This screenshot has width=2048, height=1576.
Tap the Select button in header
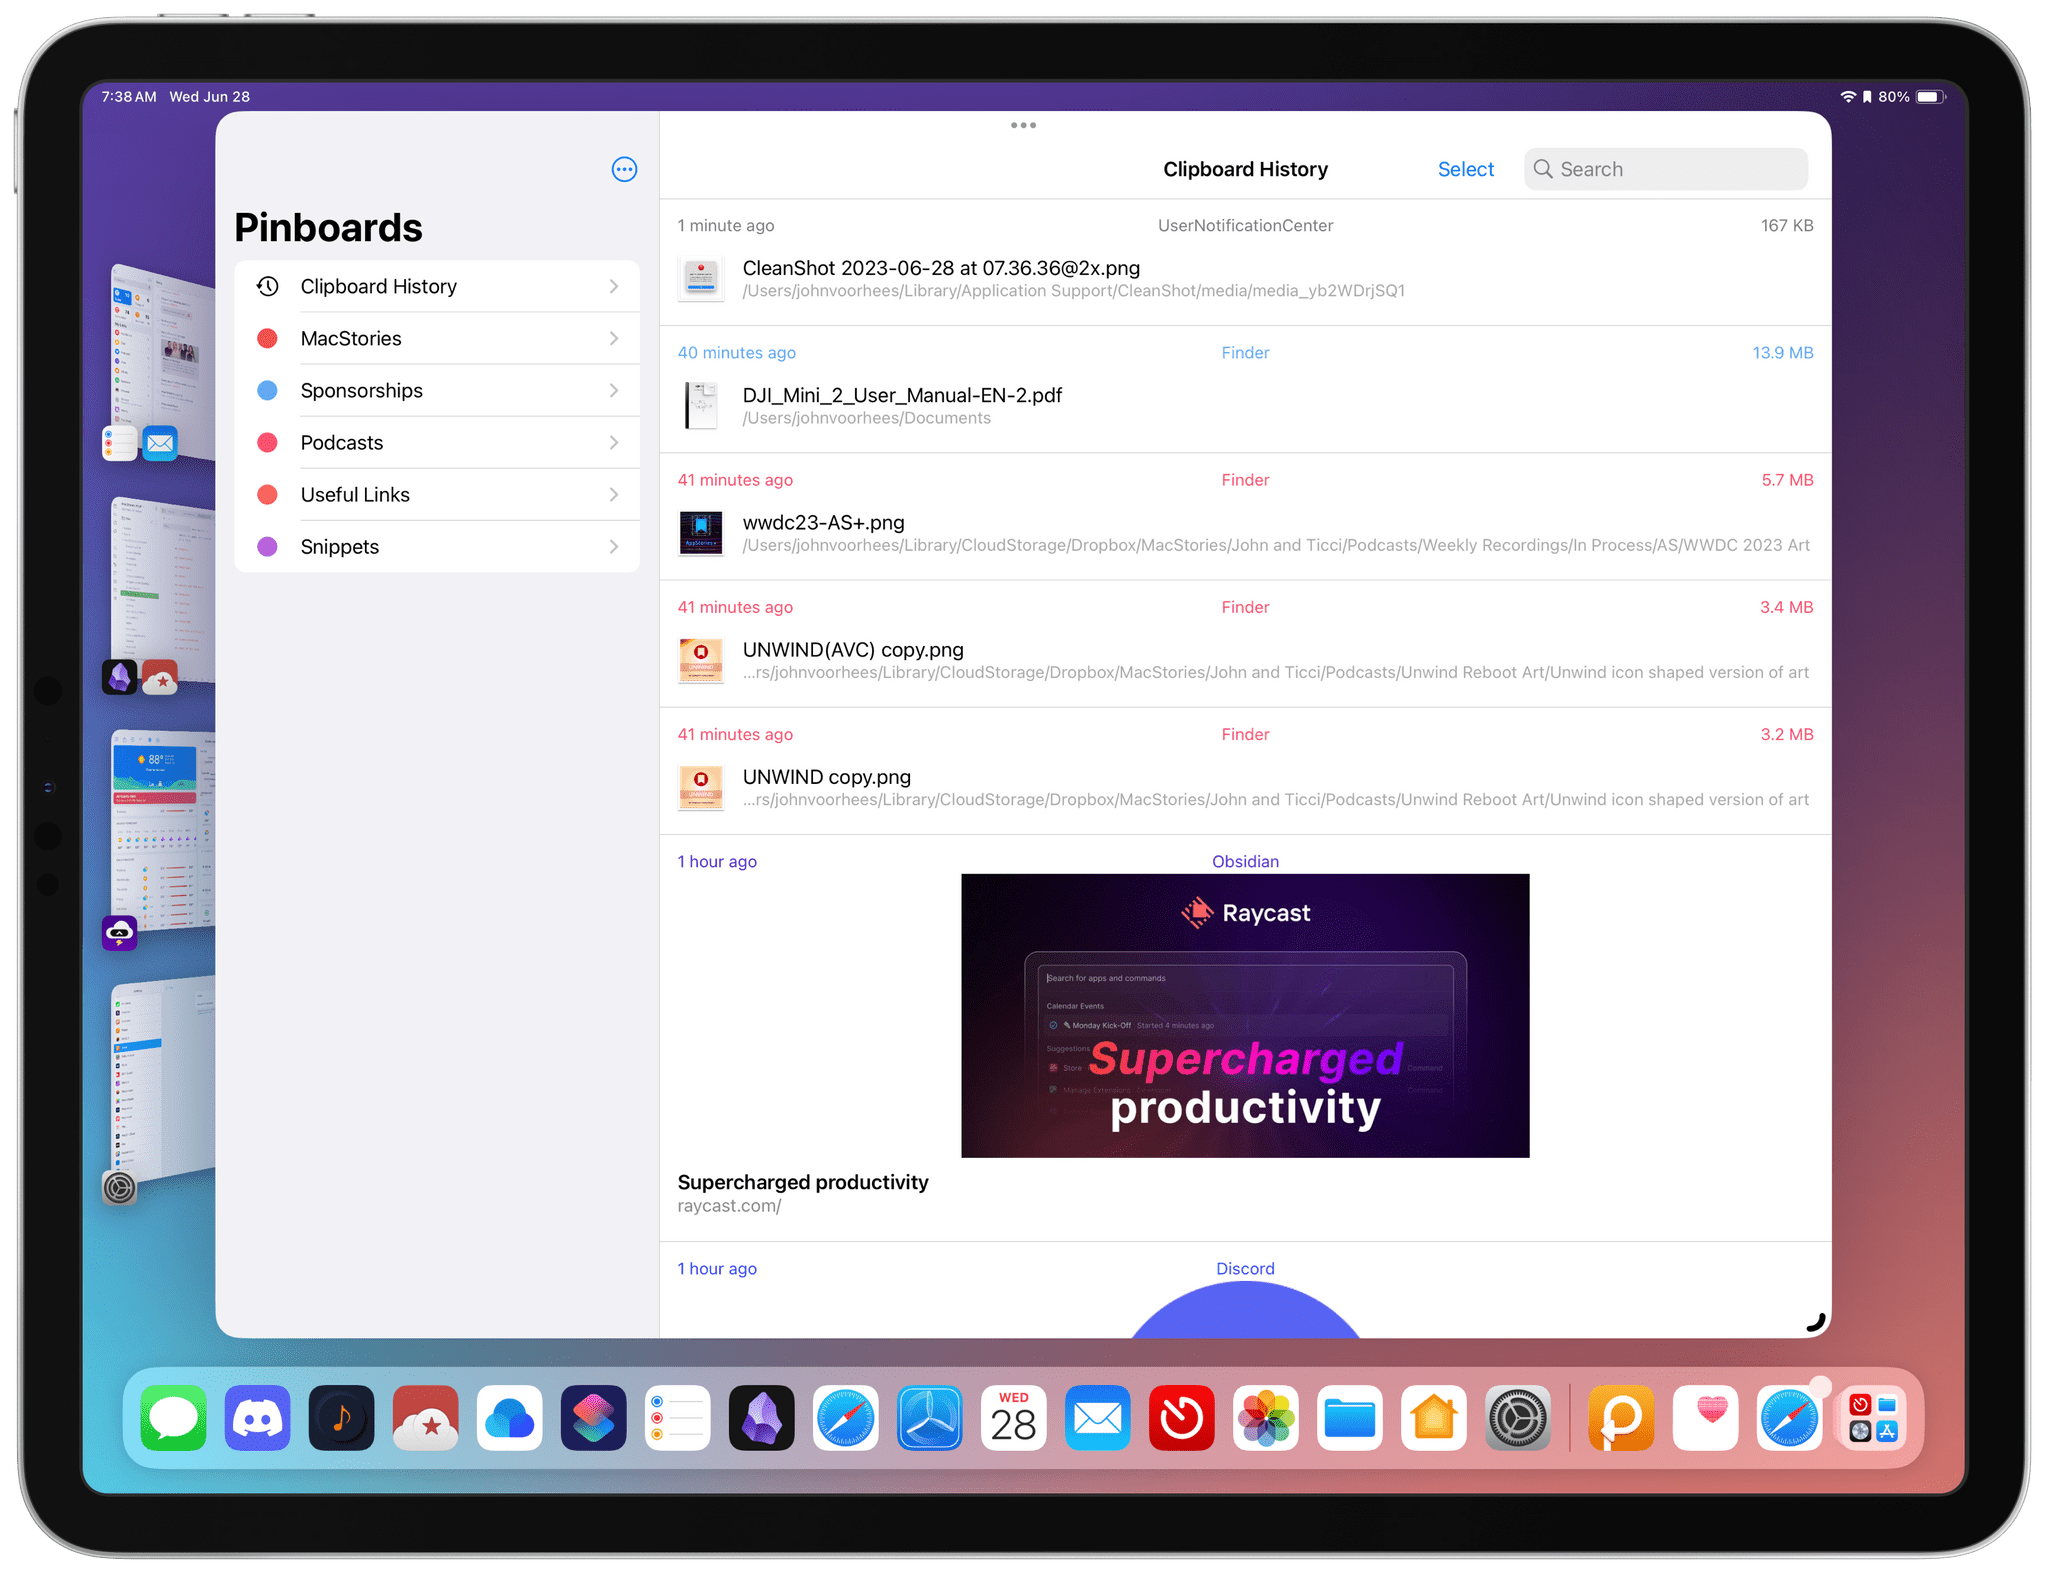pos(1465,169)
